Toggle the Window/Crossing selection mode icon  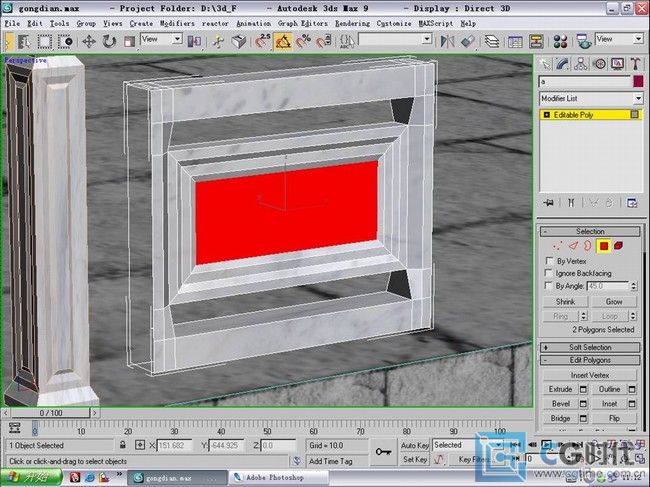65,41
